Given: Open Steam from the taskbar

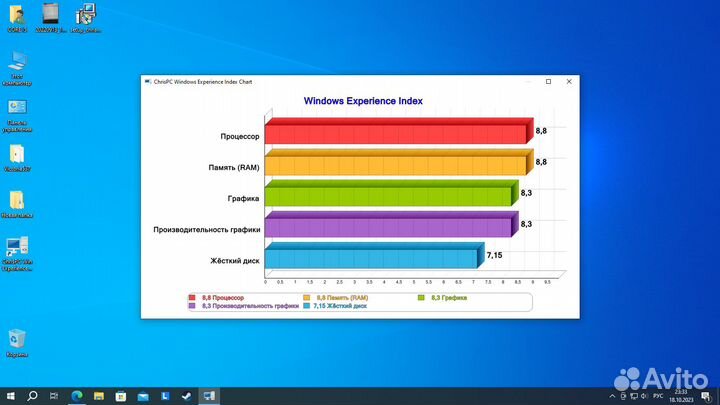Looking at the screenshot, I should click(x=187, y=396).
